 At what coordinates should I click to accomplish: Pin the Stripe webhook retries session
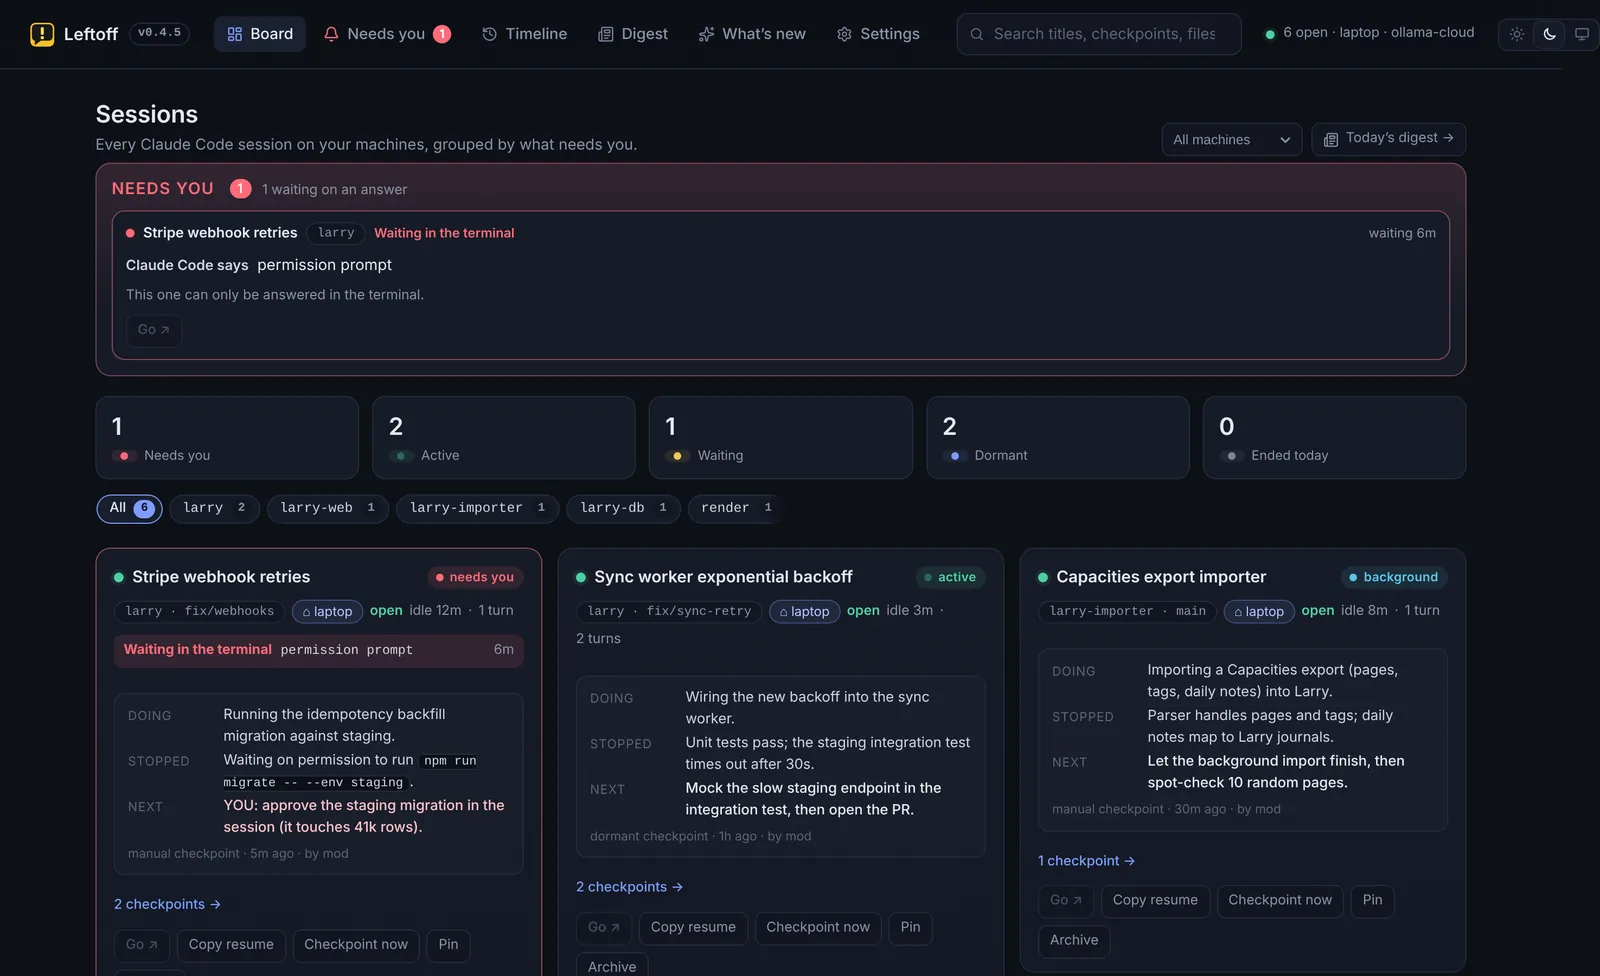coord(448,945)
